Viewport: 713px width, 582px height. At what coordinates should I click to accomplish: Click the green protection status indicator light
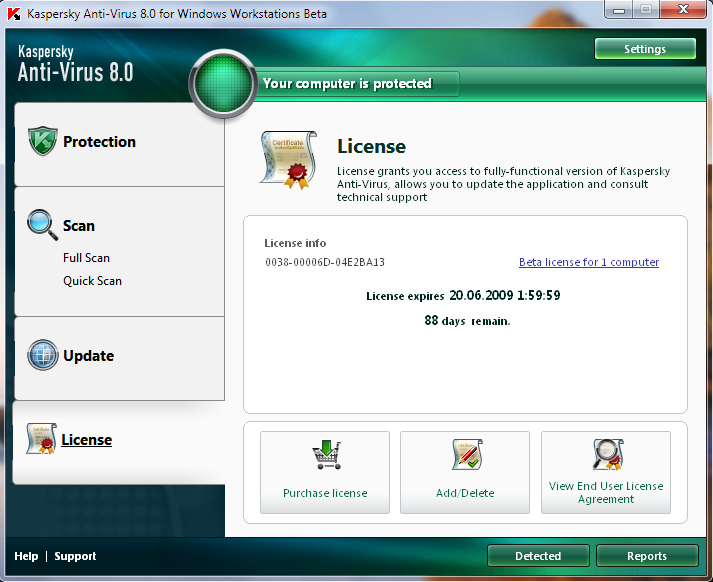tap(223, 84)
